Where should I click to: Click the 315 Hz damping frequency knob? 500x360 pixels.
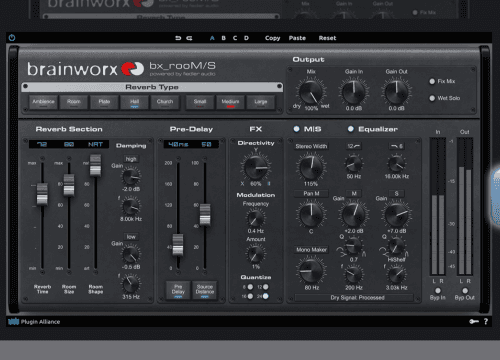pyautogui.click(x=131, y=284)
